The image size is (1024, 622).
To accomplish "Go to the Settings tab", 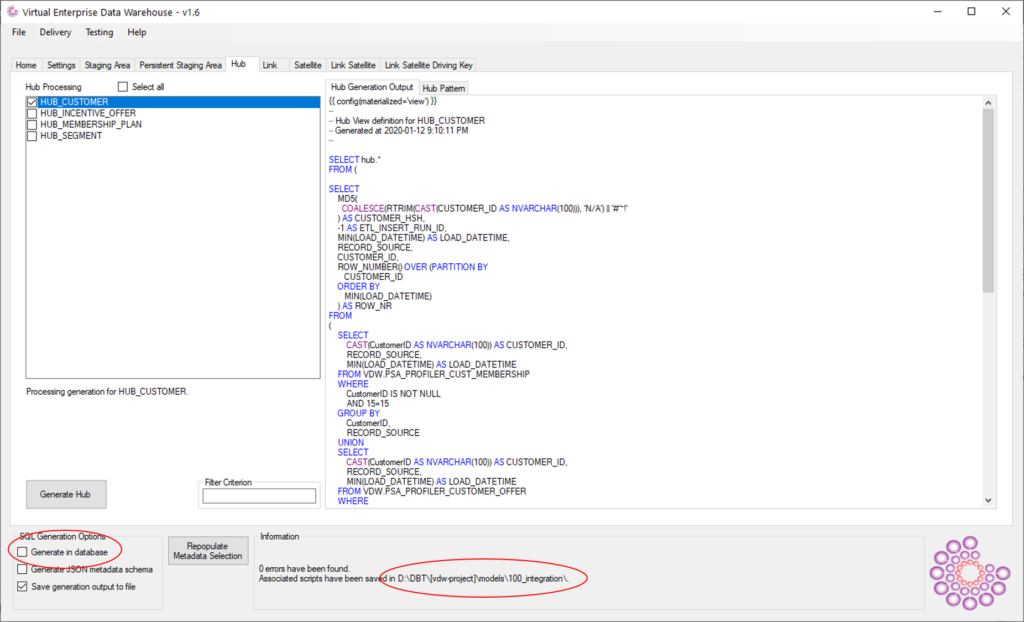I will coord(61,64).
